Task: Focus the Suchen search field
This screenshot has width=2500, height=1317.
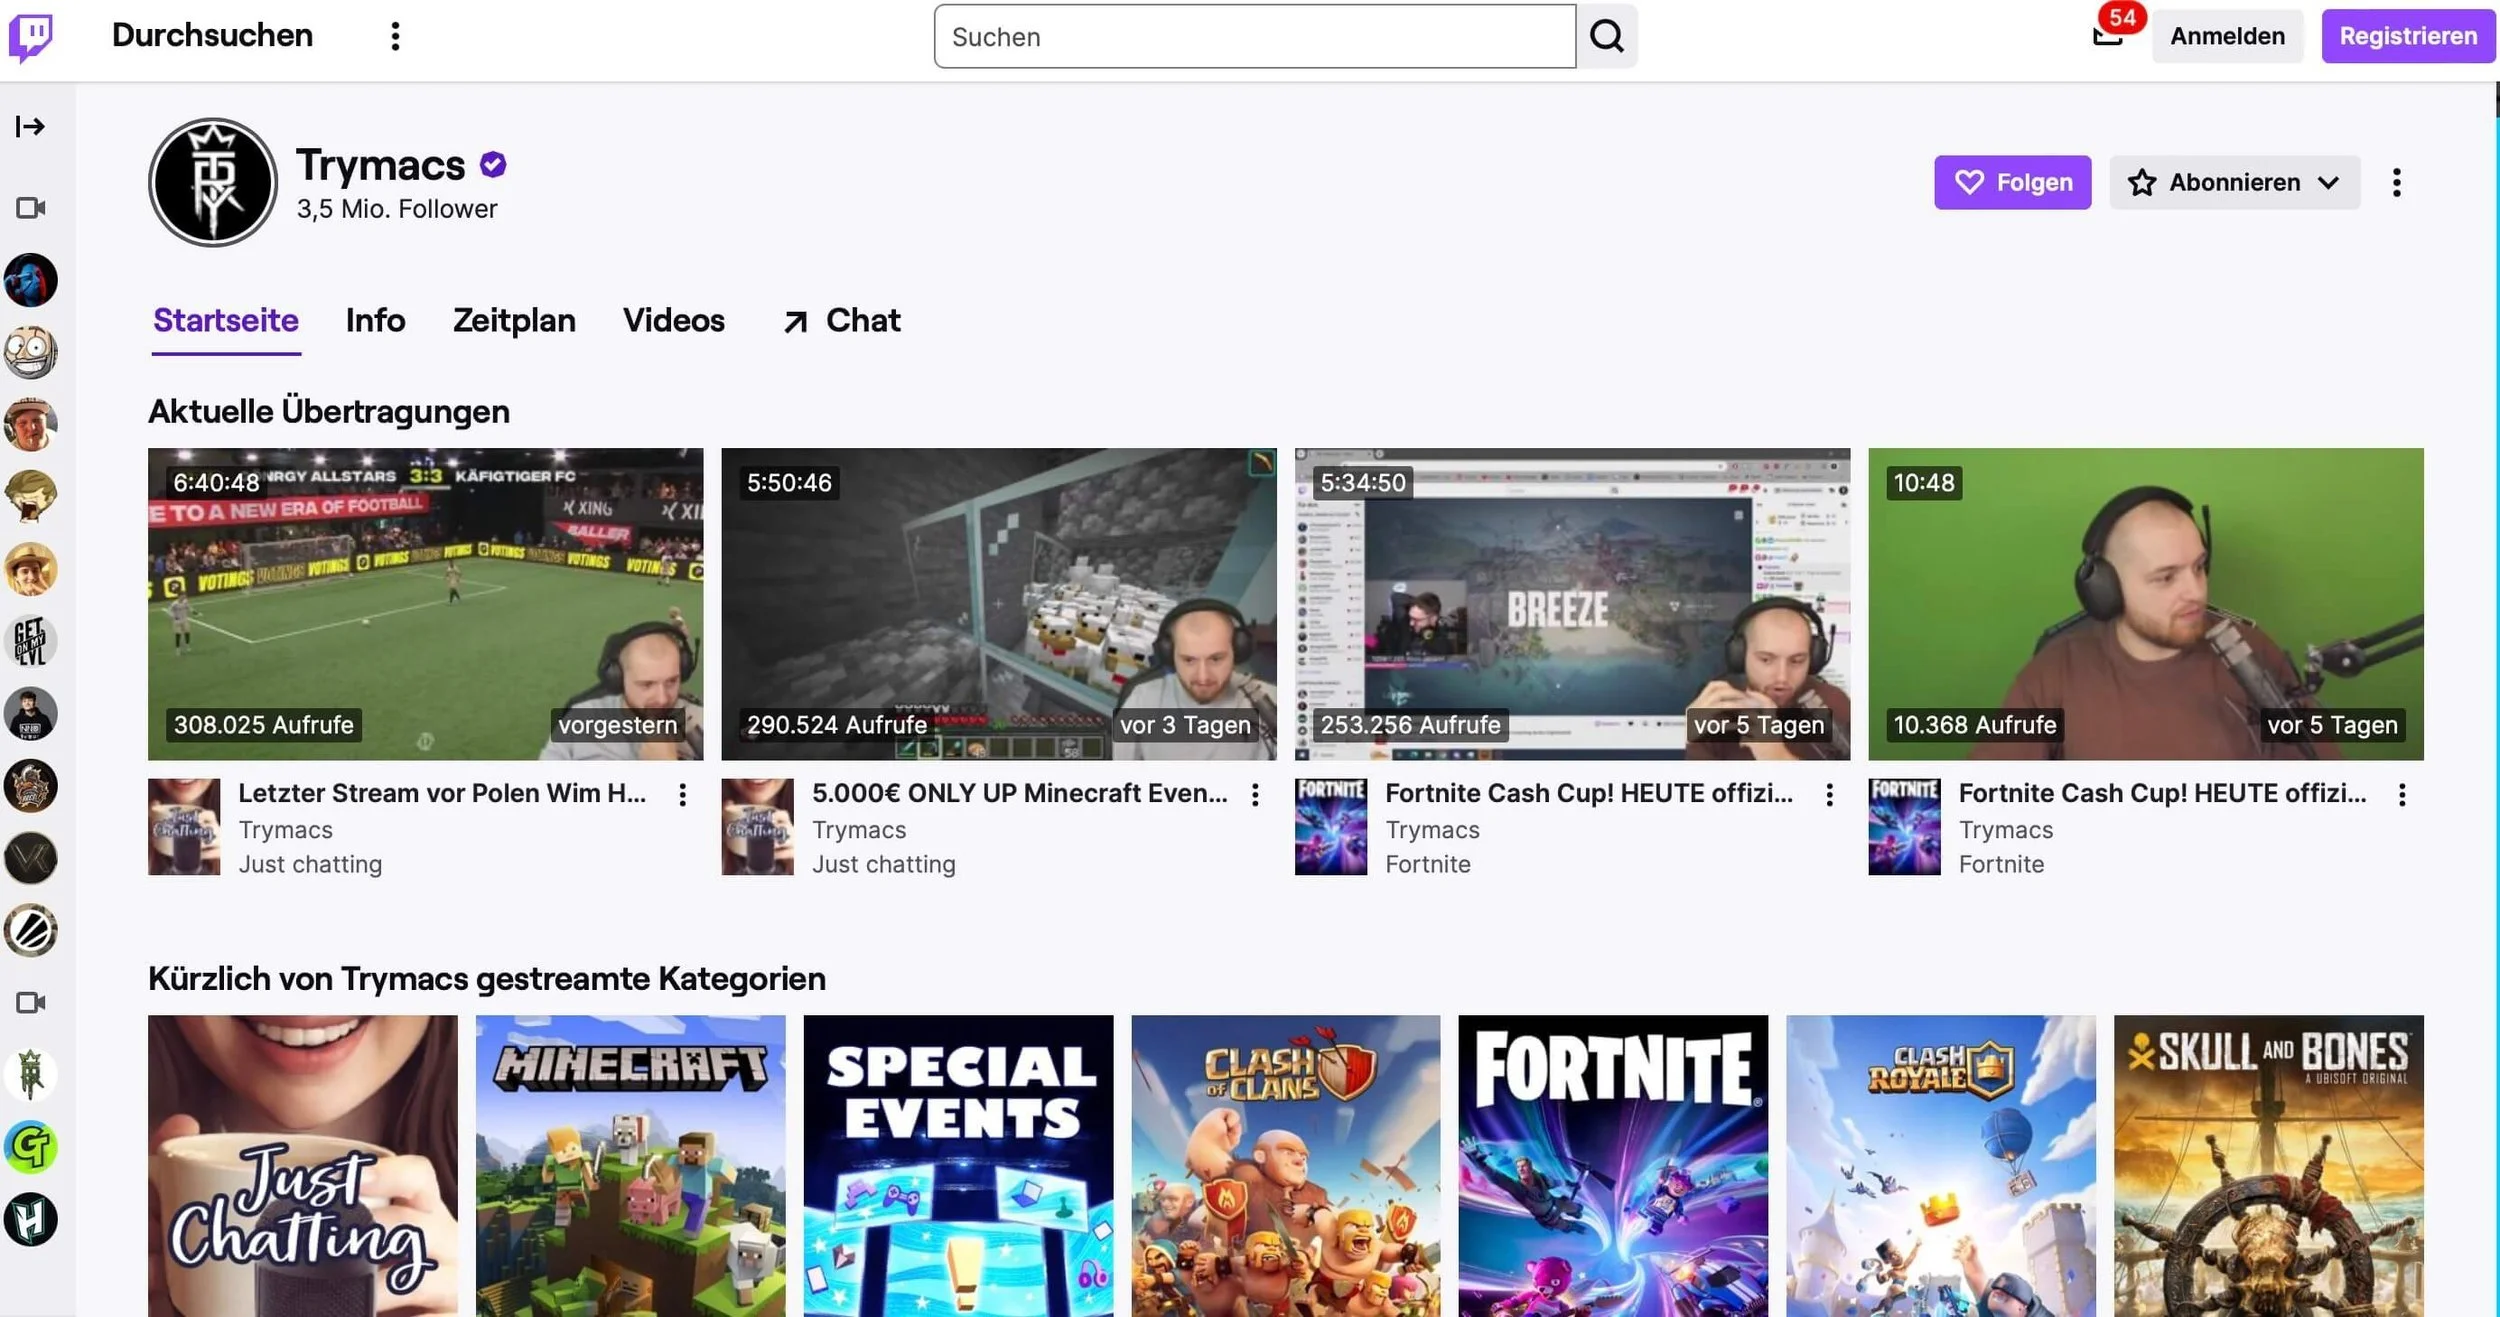Action: pos(1254,36)
